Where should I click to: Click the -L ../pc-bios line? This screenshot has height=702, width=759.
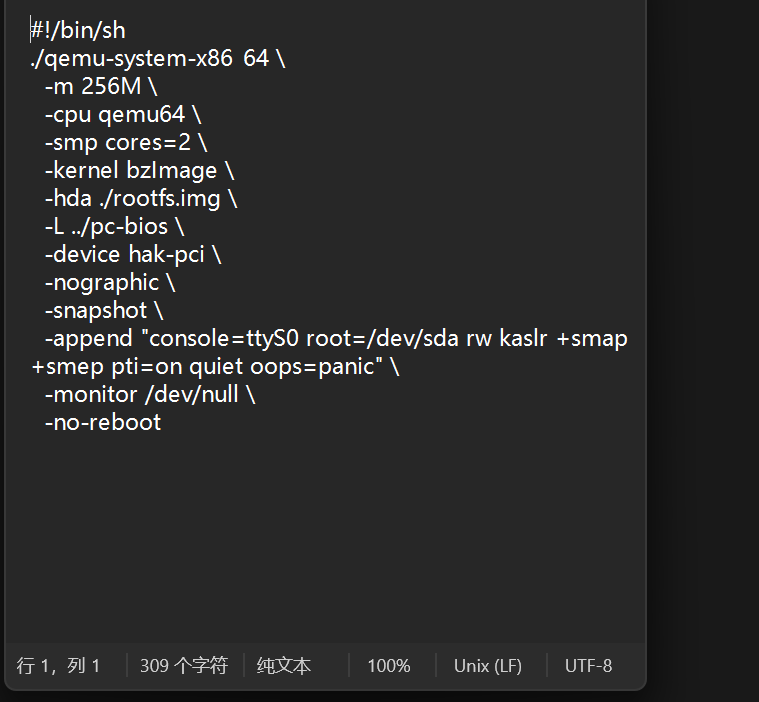point(114,227)
